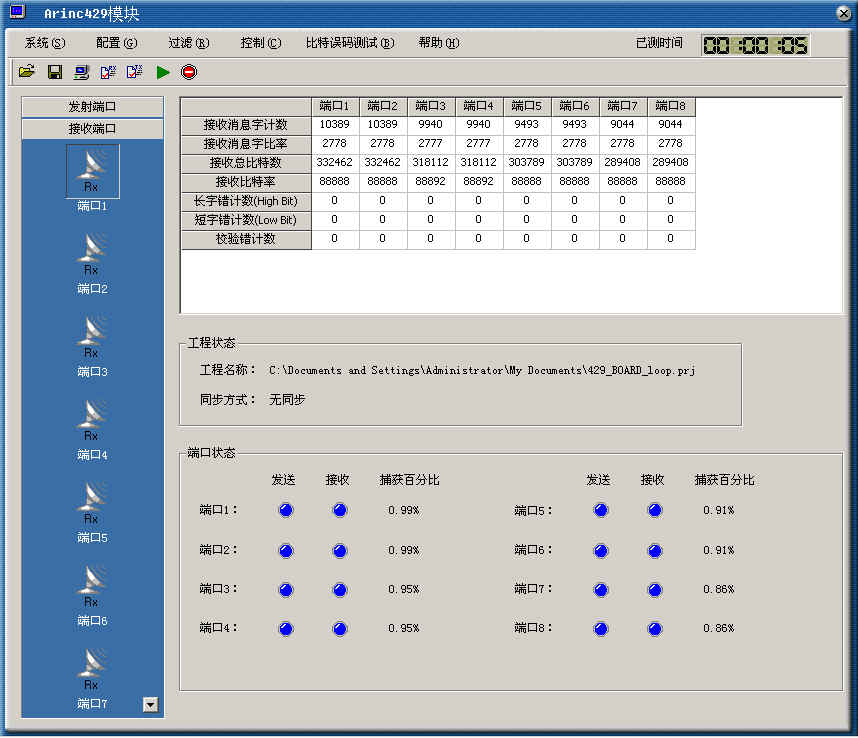This screenshot has height=738, width=858.
Task: Click the 端口5 接收 status LED
Action: (655, 510)
